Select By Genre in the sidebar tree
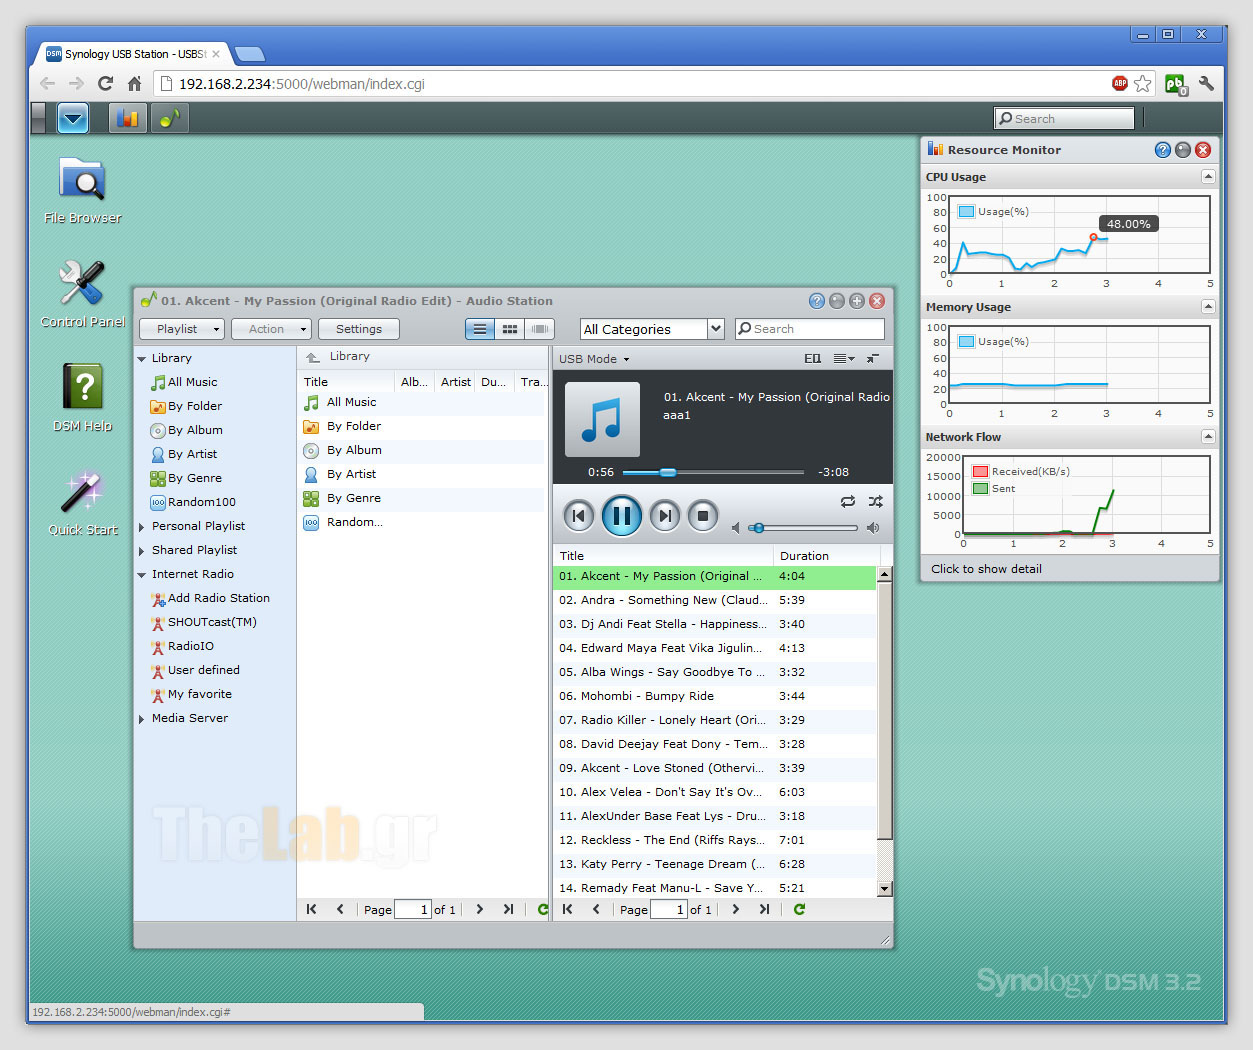 tap(186, 478)
